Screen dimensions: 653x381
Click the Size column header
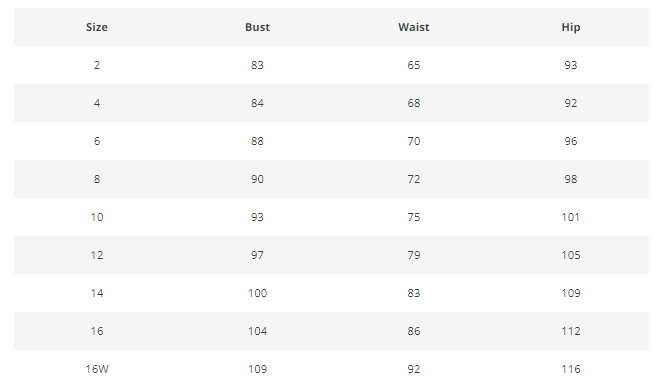pyautogui.click(x=97, y=27)
